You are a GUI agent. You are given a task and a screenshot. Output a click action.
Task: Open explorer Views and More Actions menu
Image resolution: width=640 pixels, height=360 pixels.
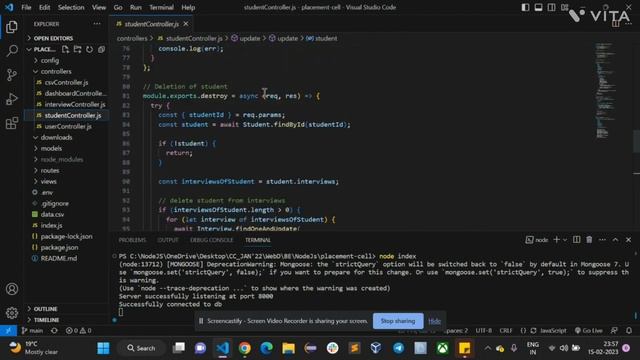[x=97, y=24]
